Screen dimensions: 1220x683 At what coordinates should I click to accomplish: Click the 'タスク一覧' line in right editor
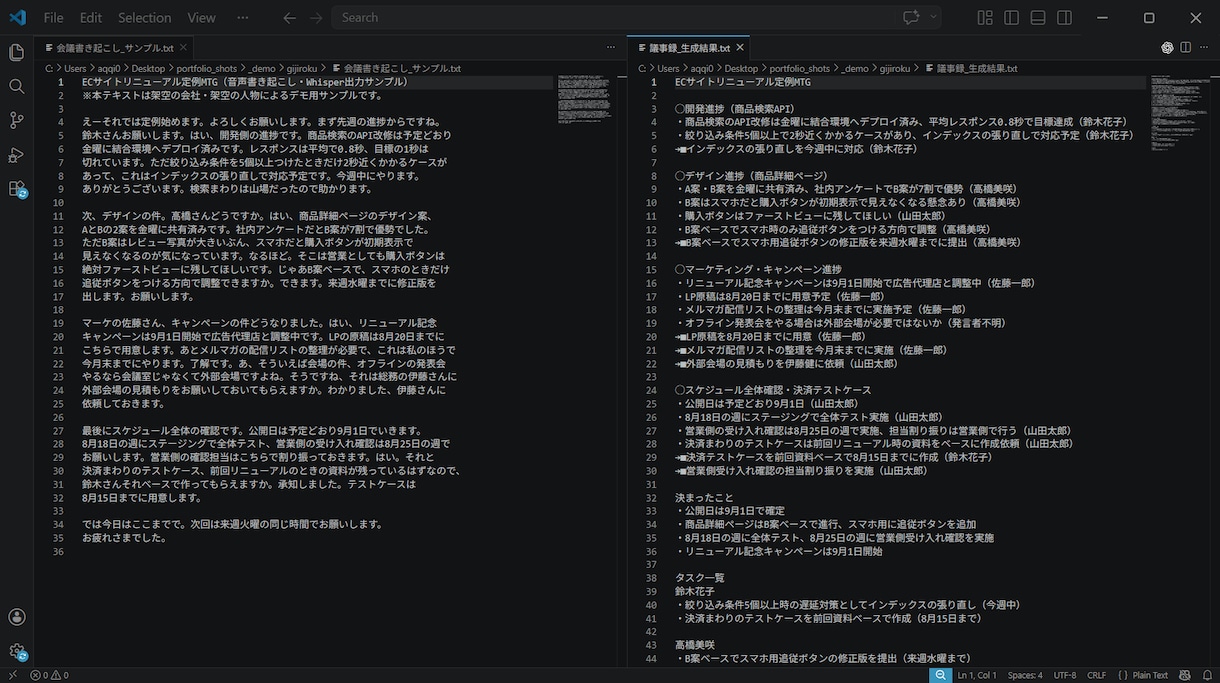(x=699, y=578)
